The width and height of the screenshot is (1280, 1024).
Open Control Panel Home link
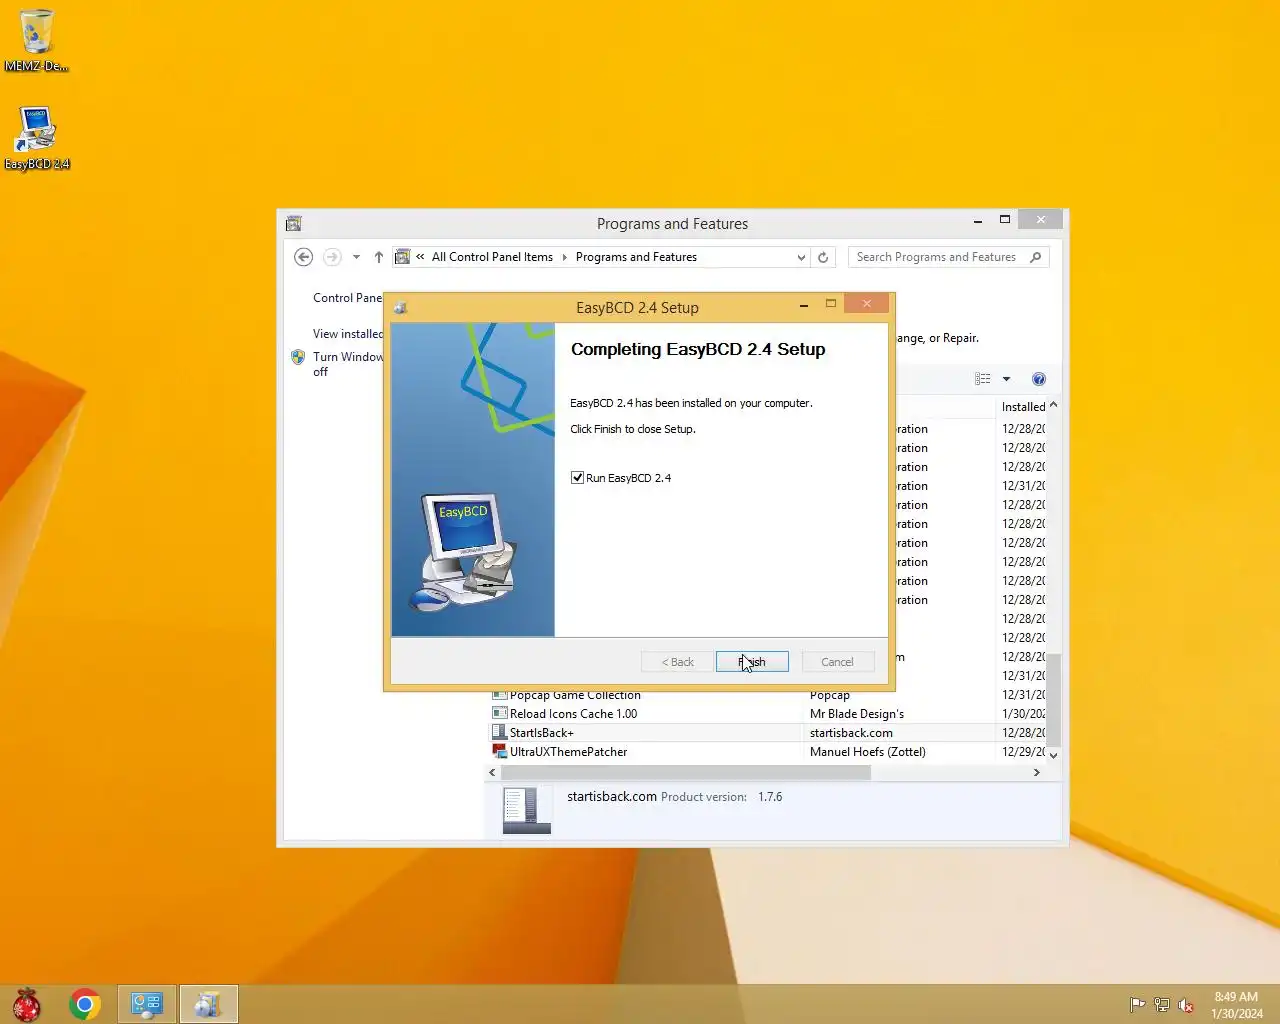pyautogui.click(x=347, y=298)
